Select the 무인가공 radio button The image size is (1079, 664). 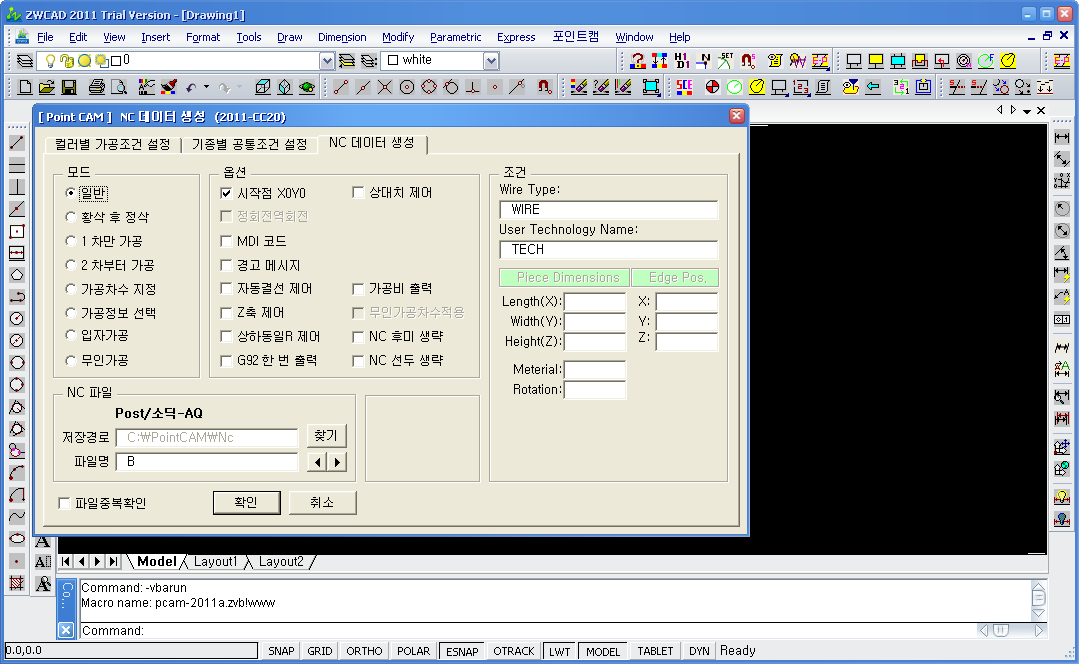coord(70,361)
